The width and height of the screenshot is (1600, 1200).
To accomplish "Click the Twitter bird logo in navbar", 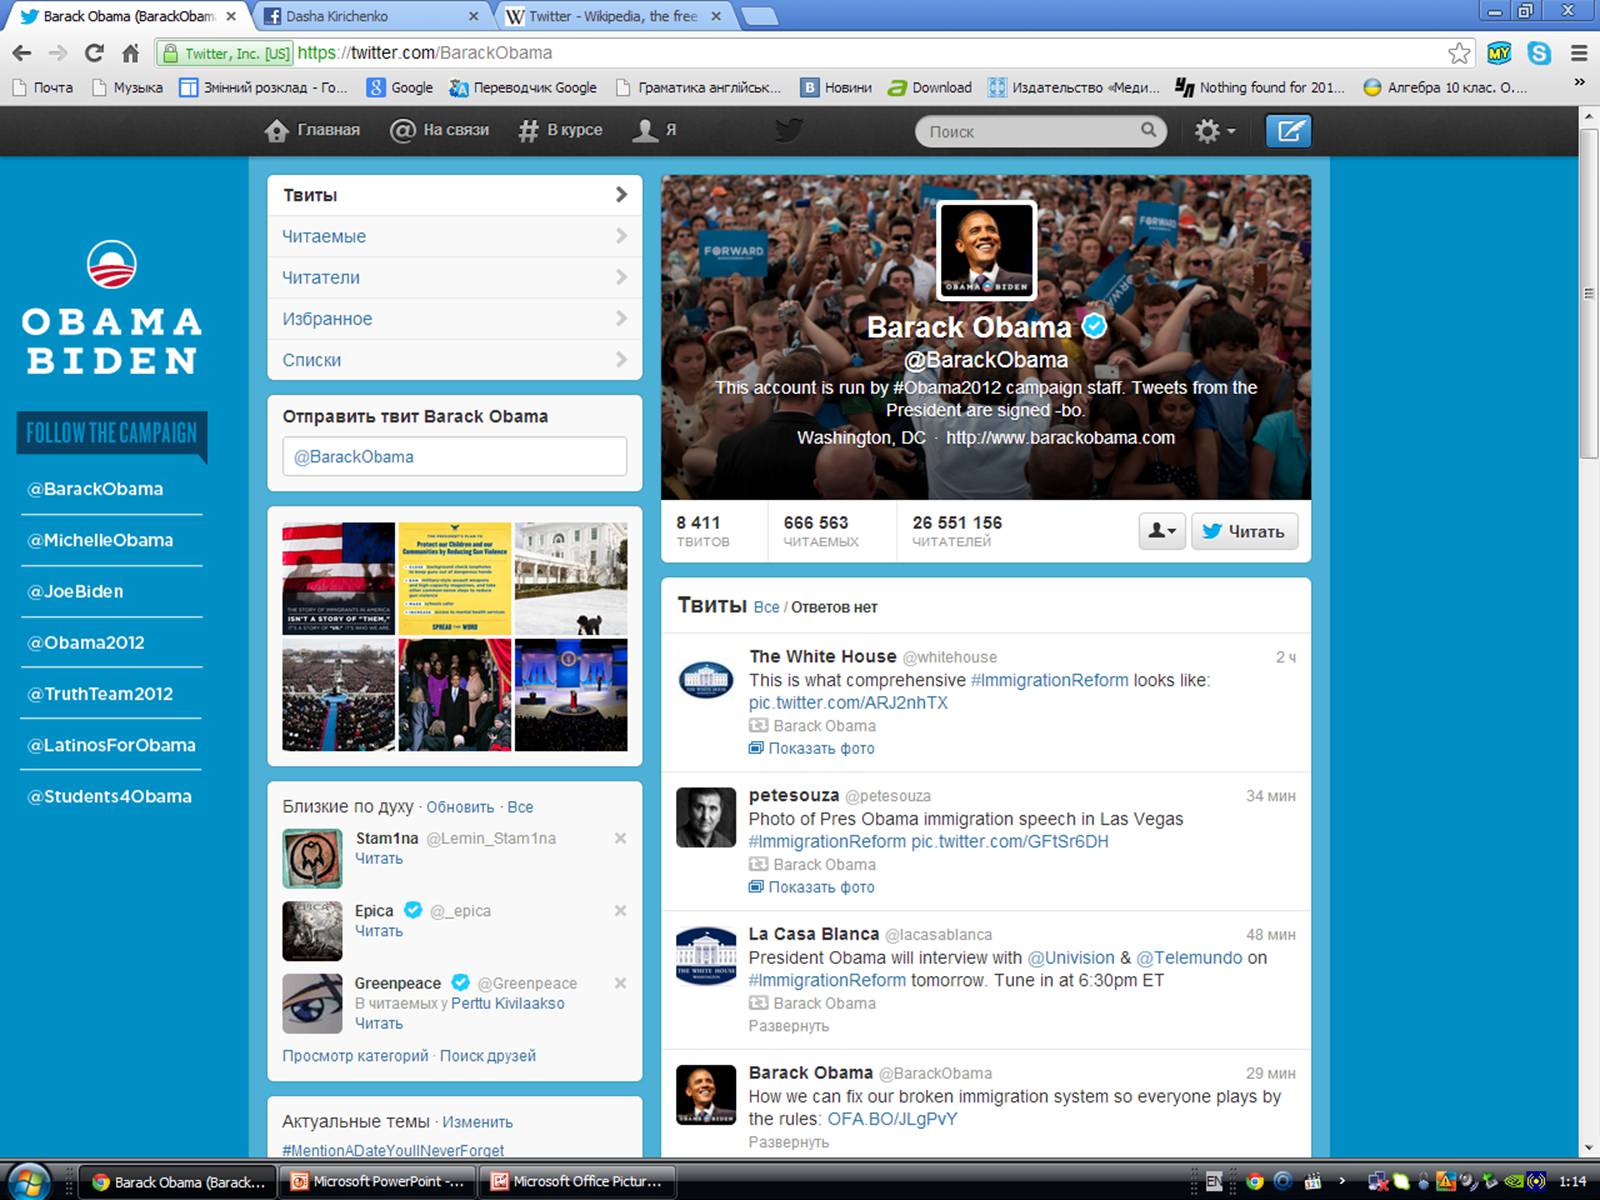I will [x=789, y=130].
